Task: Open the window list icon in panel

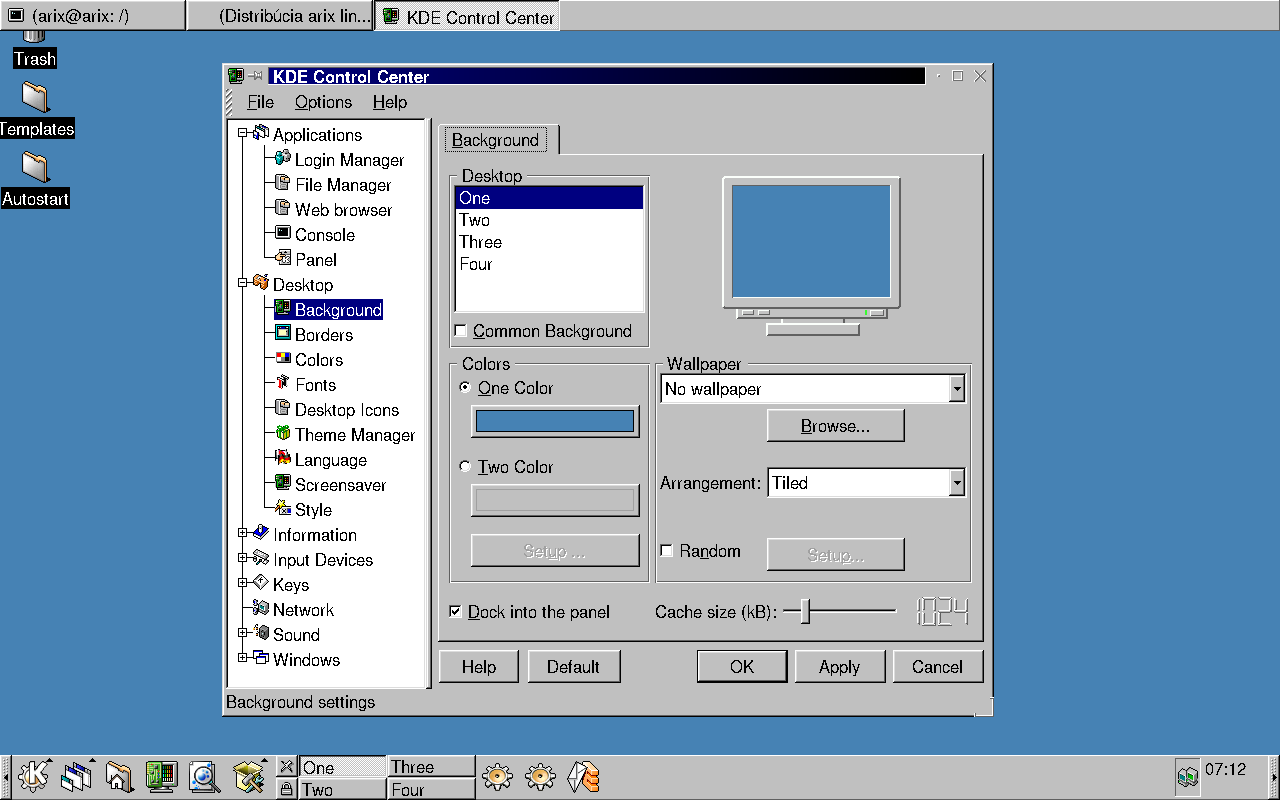Action: click(76, 775)
